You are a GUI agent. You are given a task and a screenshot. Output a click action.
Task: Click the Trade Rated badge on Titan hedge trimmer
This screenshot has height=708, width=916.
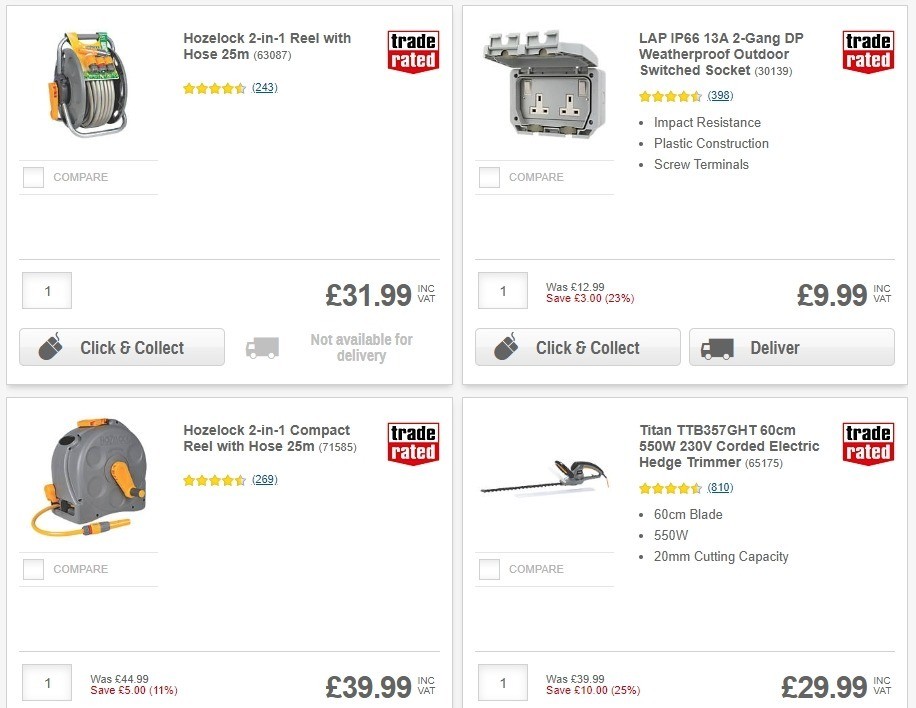(868, 443)
